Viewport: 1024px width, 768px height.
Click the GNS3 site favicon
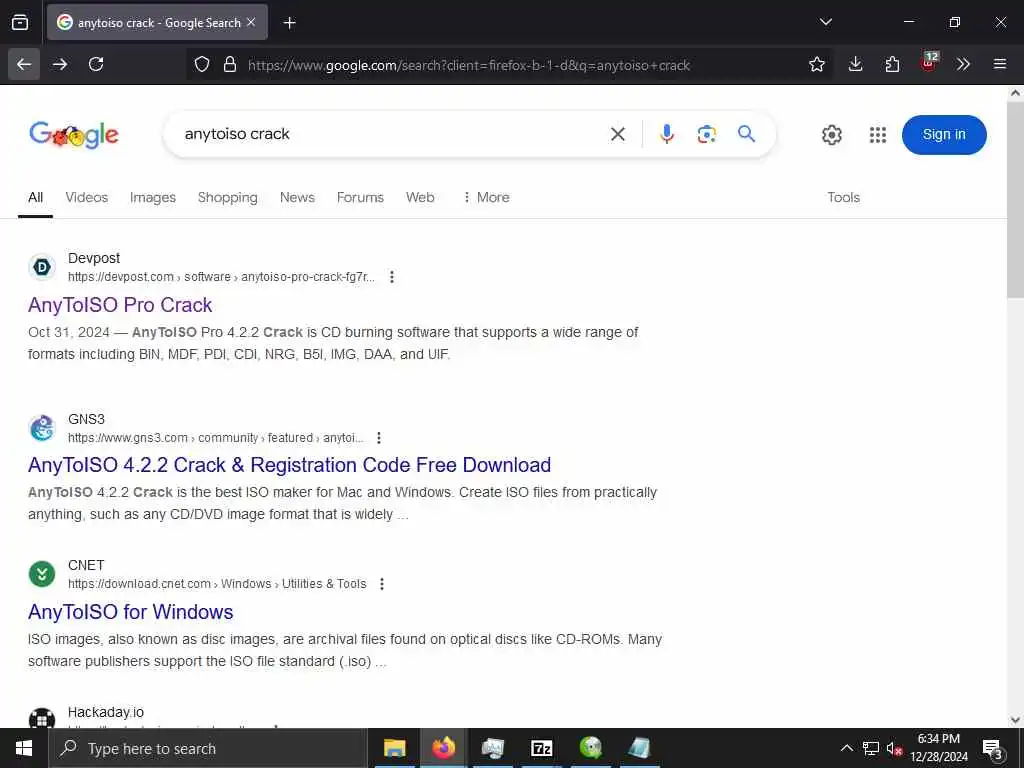point(42,428)
